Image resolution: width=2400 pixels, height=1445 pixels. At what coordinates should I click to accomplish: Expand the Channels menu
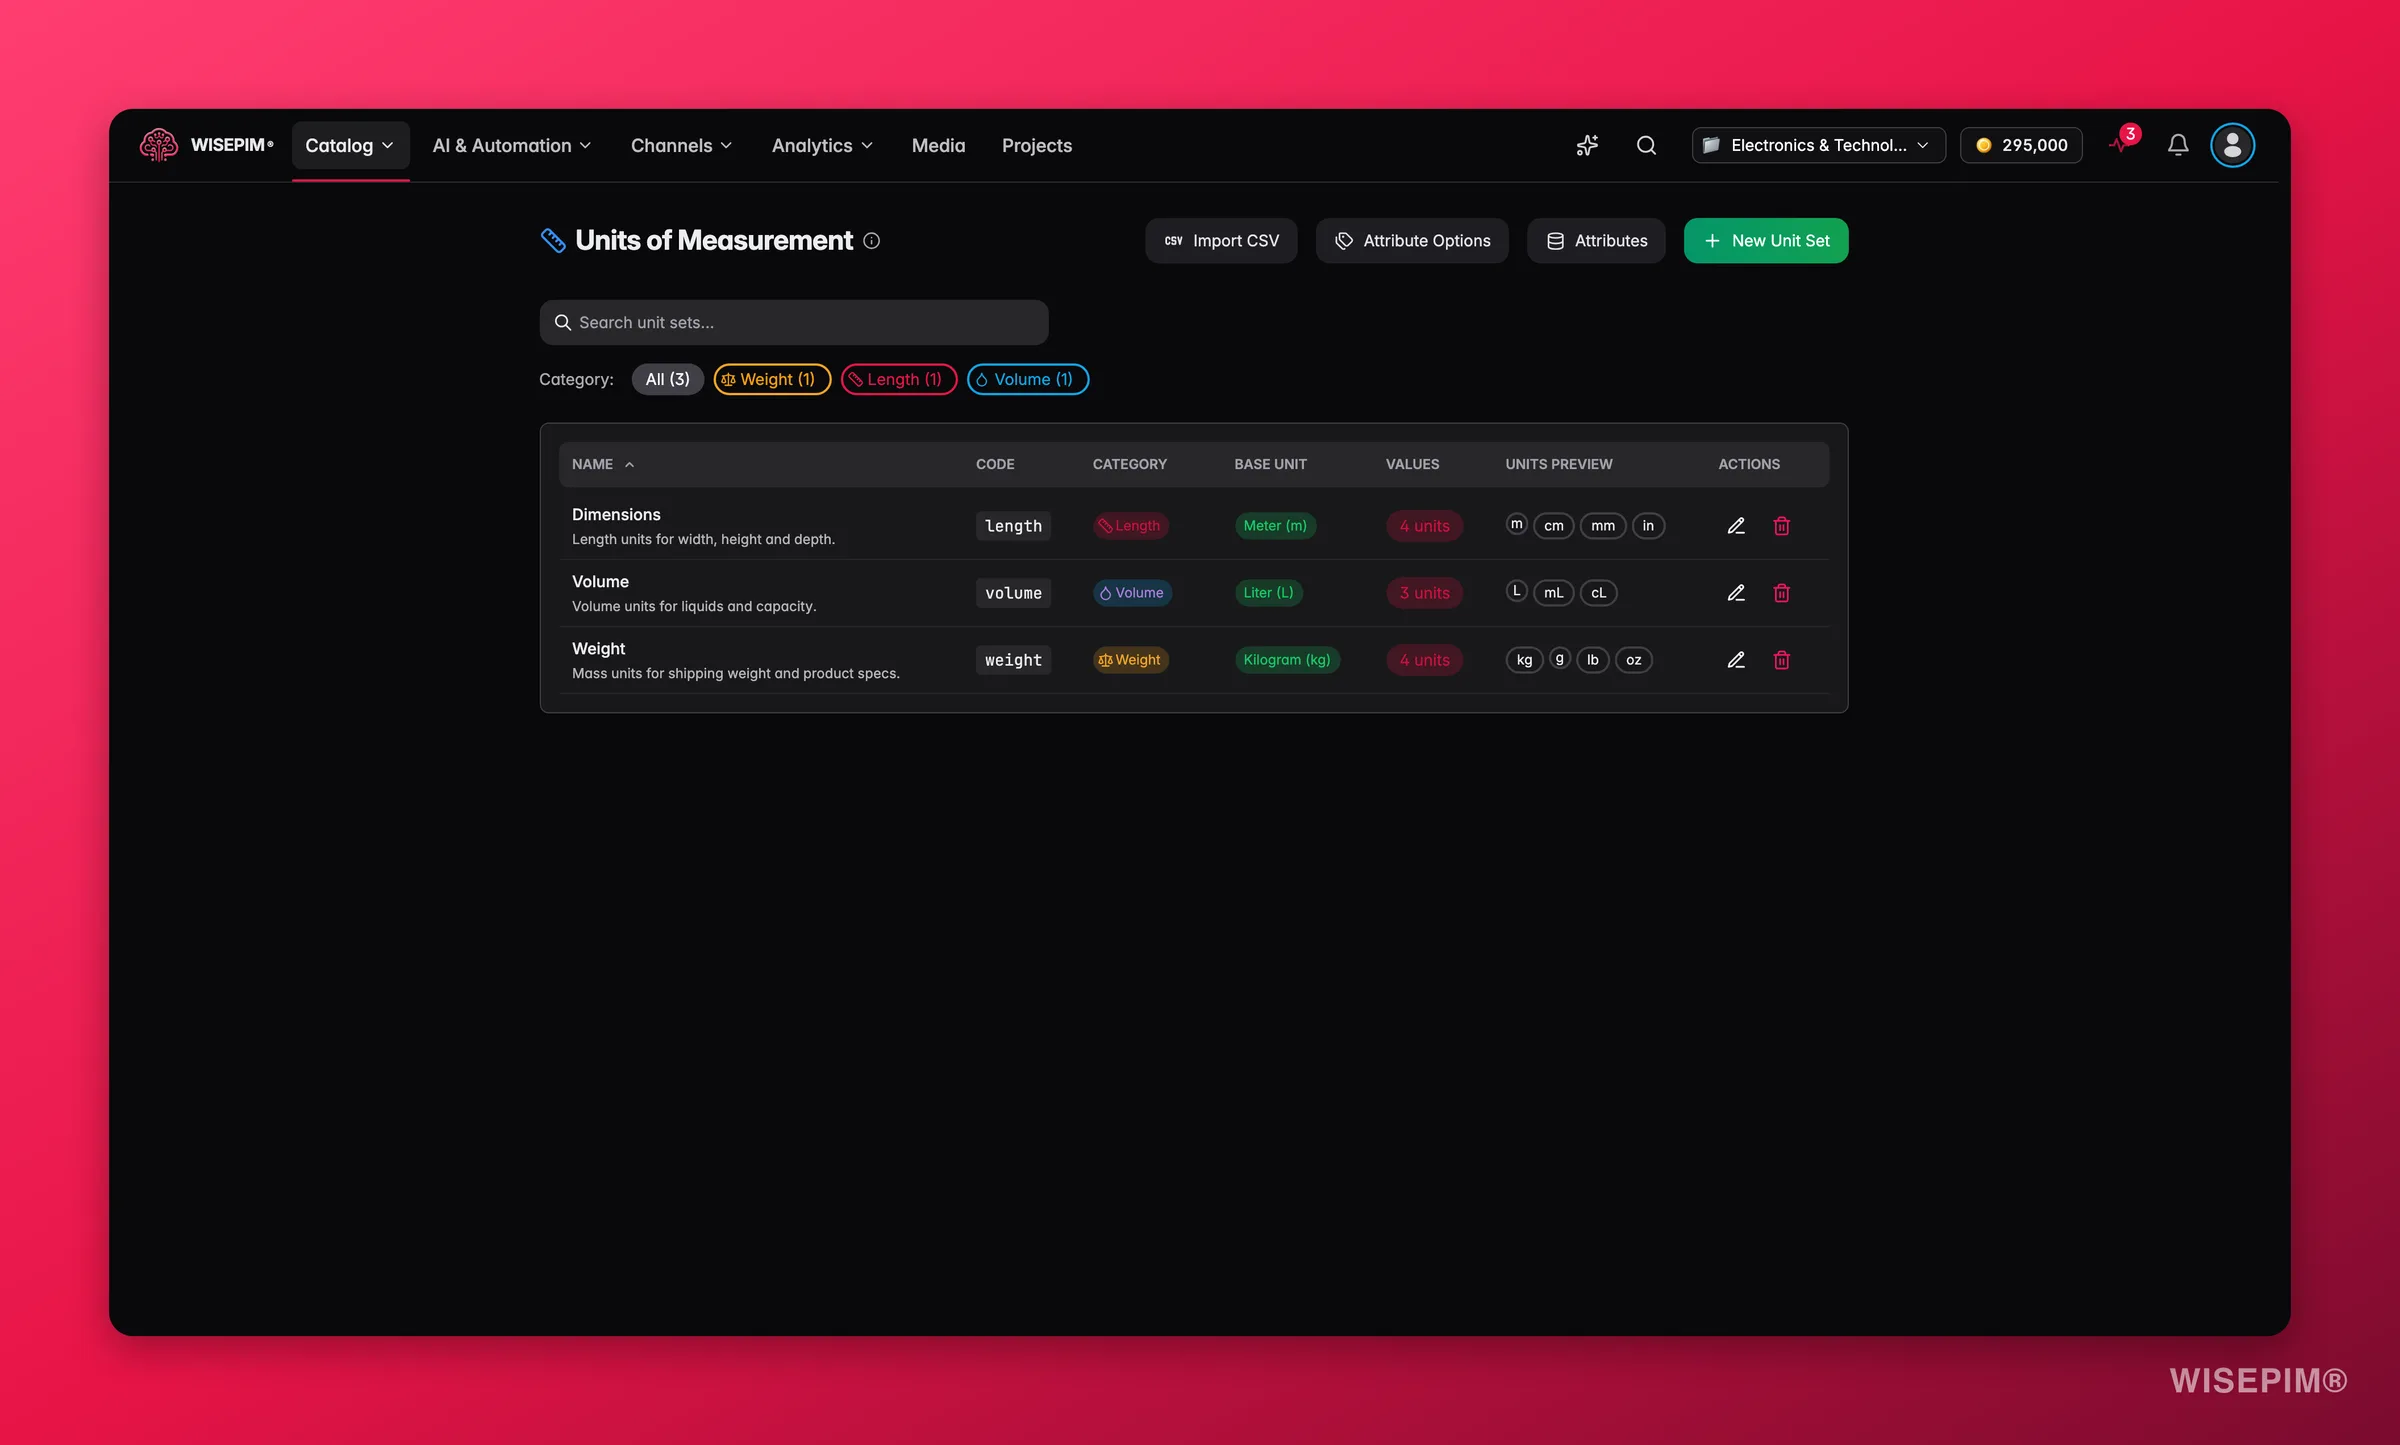tap(681, 146)
